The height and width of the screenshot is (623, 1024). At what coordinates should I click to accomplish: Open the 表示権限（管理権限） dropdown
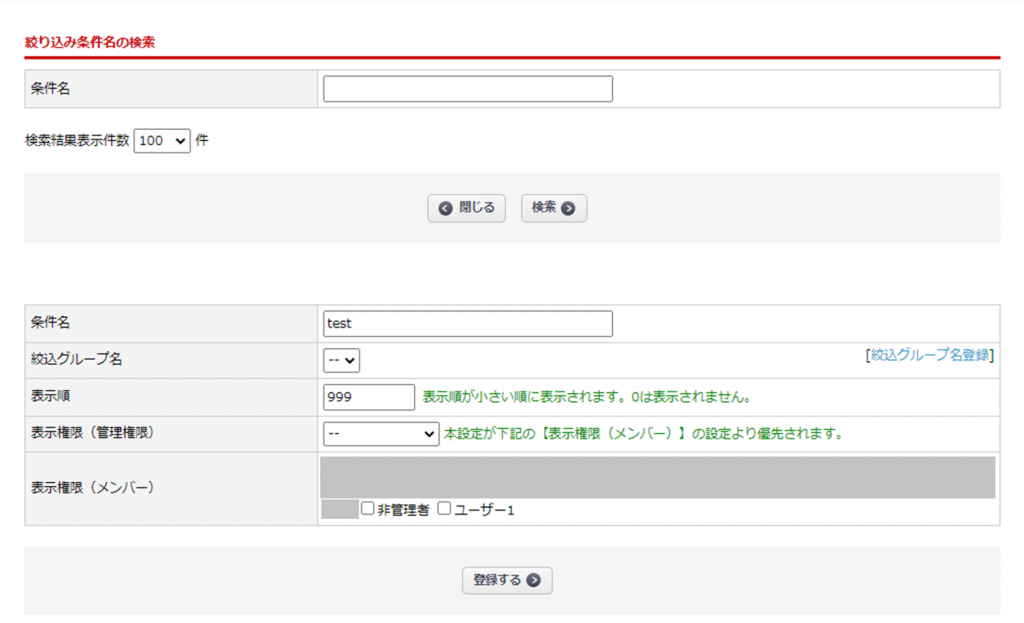pyautogui.click(x=381, y=434)
